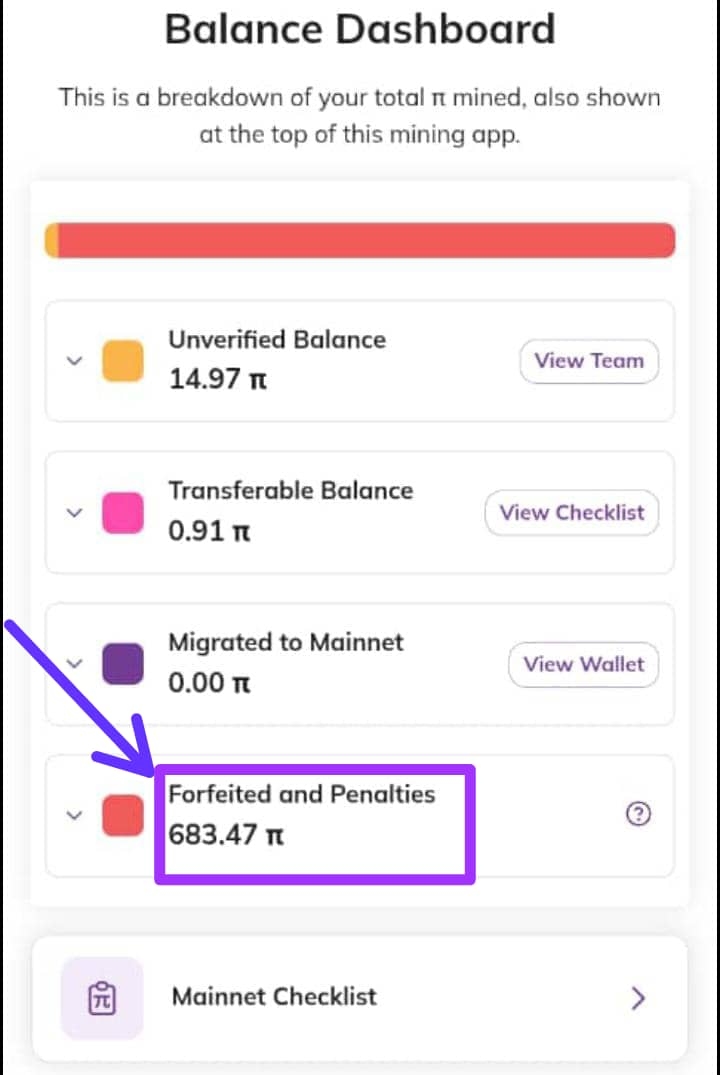The image size is (720, 1075).
Task: Click the help question mark icon
Action: (637, 815)
